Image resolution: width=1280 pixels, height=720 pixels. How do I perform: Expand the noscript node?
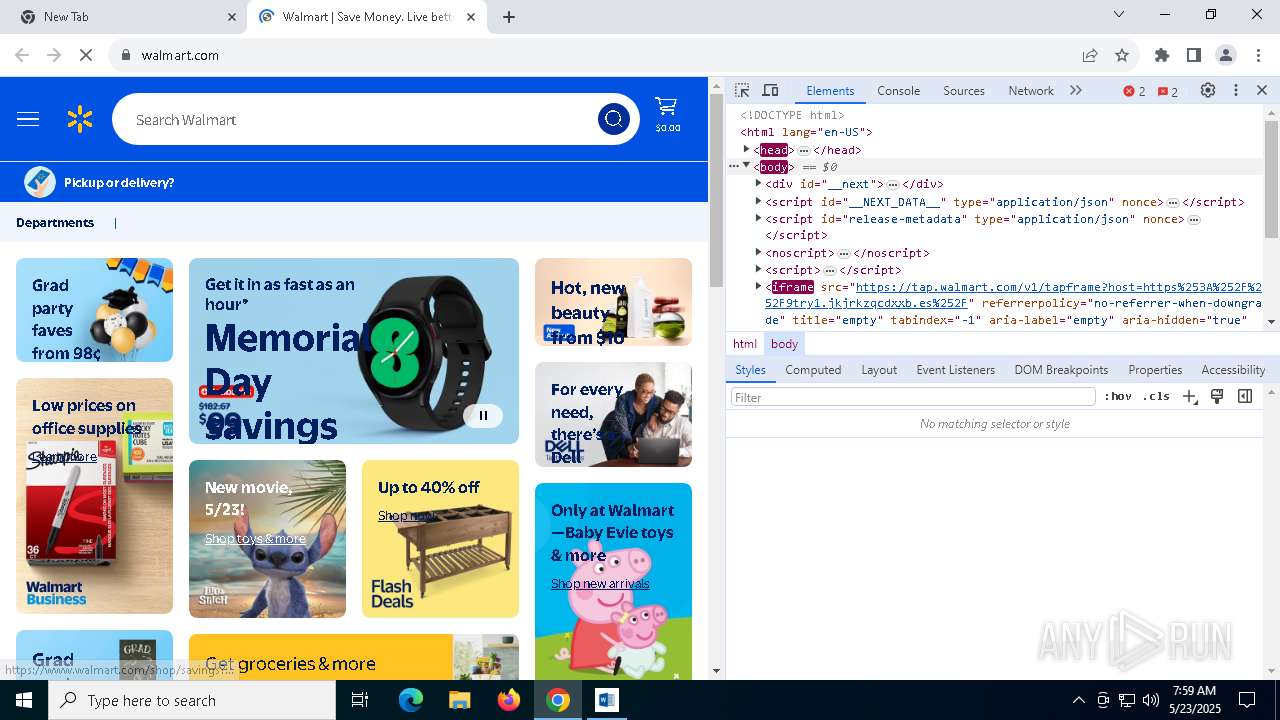tap(758, 252)
